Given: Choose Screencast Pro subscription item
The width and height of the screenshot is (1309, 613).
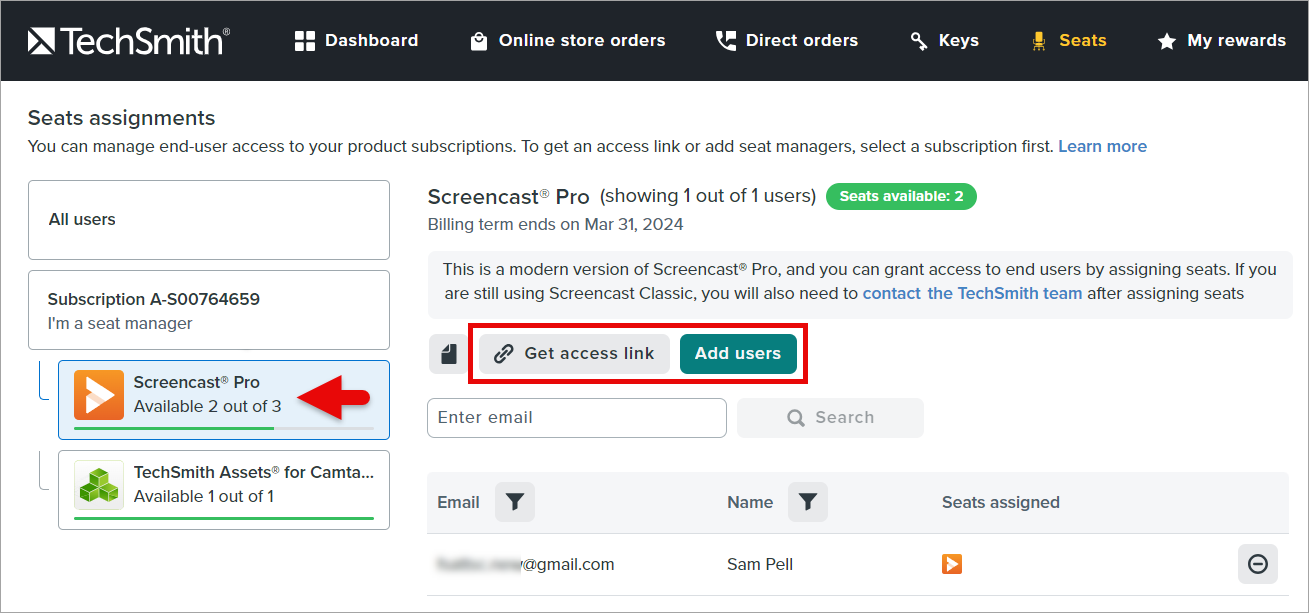Looking at the screenshot, I should pos(224,400).
